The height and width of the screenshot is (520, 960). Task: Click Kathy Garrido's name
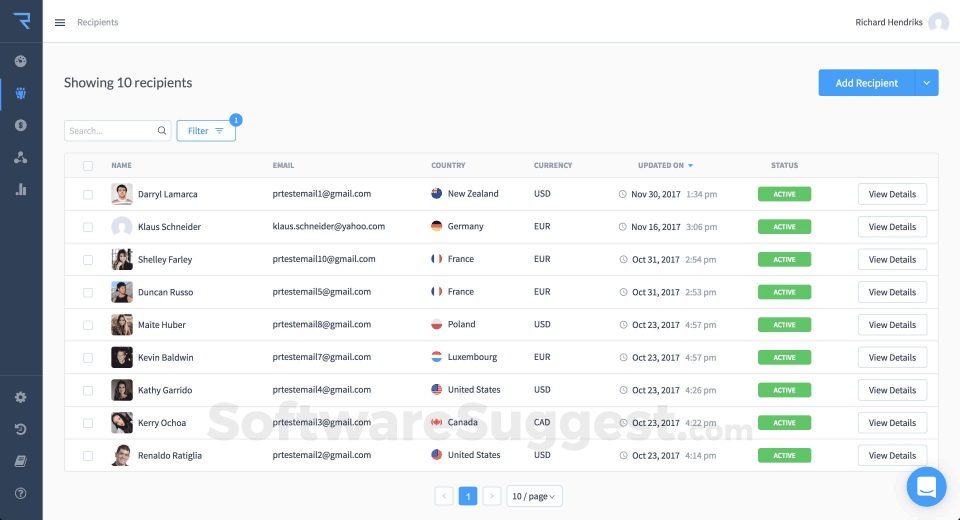[x=165, y=390]
